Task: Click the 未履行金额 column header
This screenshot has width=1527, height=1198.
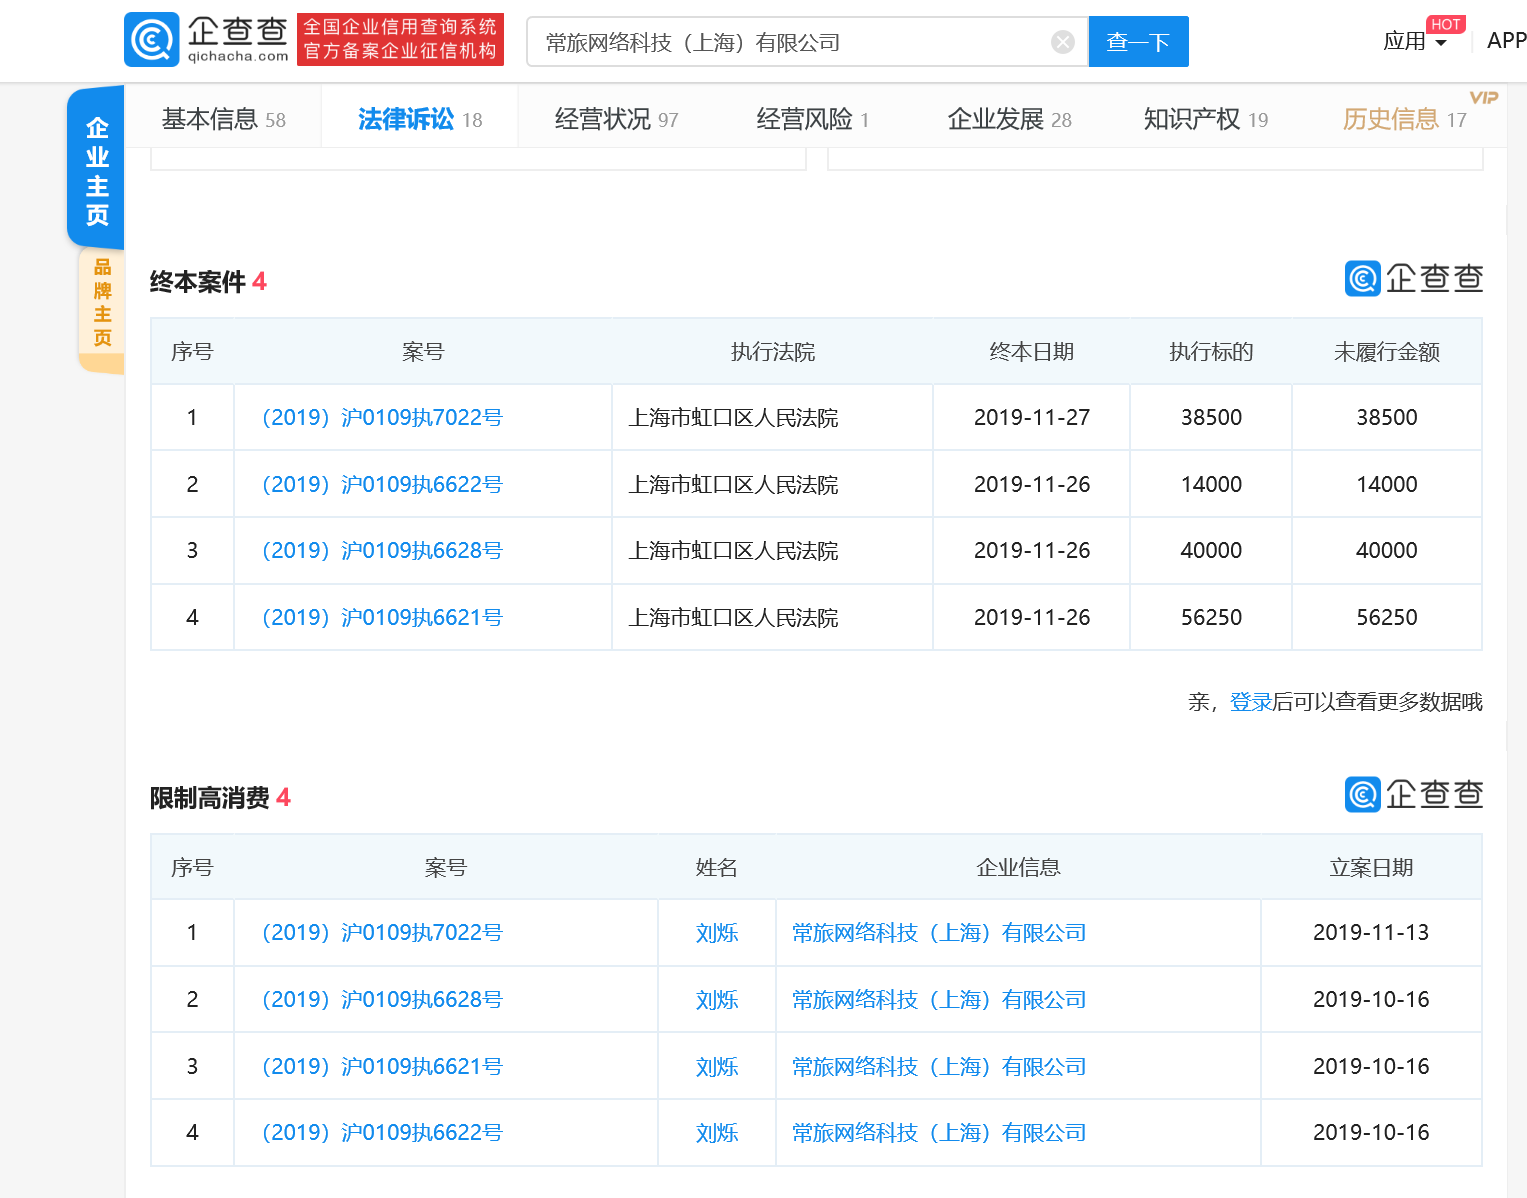Action: tap(1386, 352)
